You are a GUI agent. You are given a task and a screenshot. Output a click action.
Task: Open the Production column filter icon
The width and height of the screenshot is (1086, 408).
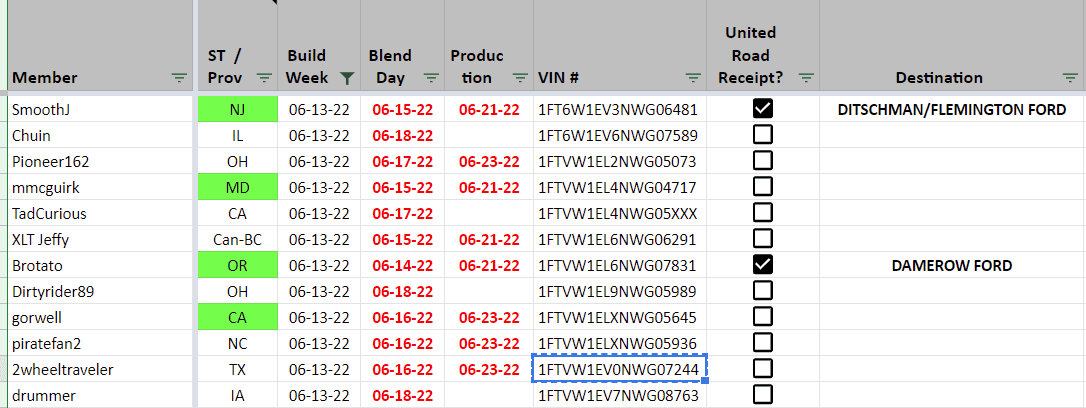click(x=520, y=78)
